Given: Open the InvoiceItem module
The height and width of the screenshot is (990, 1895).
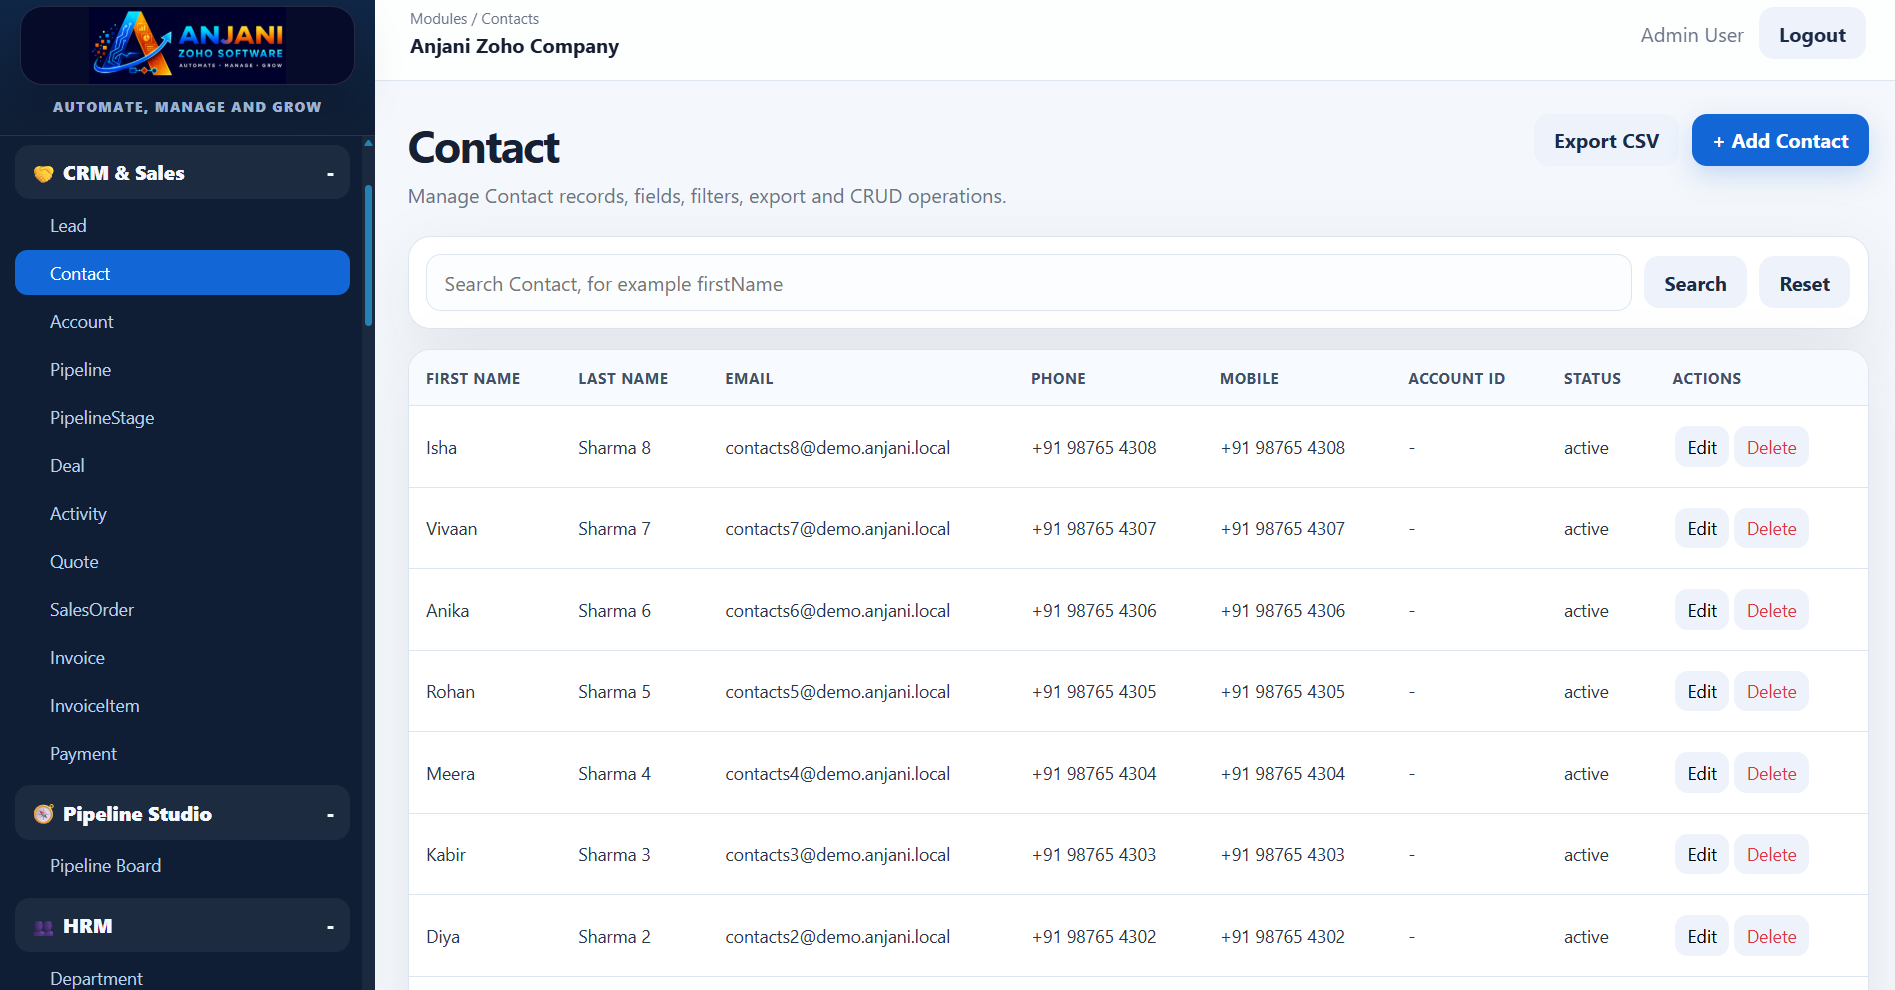Looking at the screenshot, I should coord(182,706).
